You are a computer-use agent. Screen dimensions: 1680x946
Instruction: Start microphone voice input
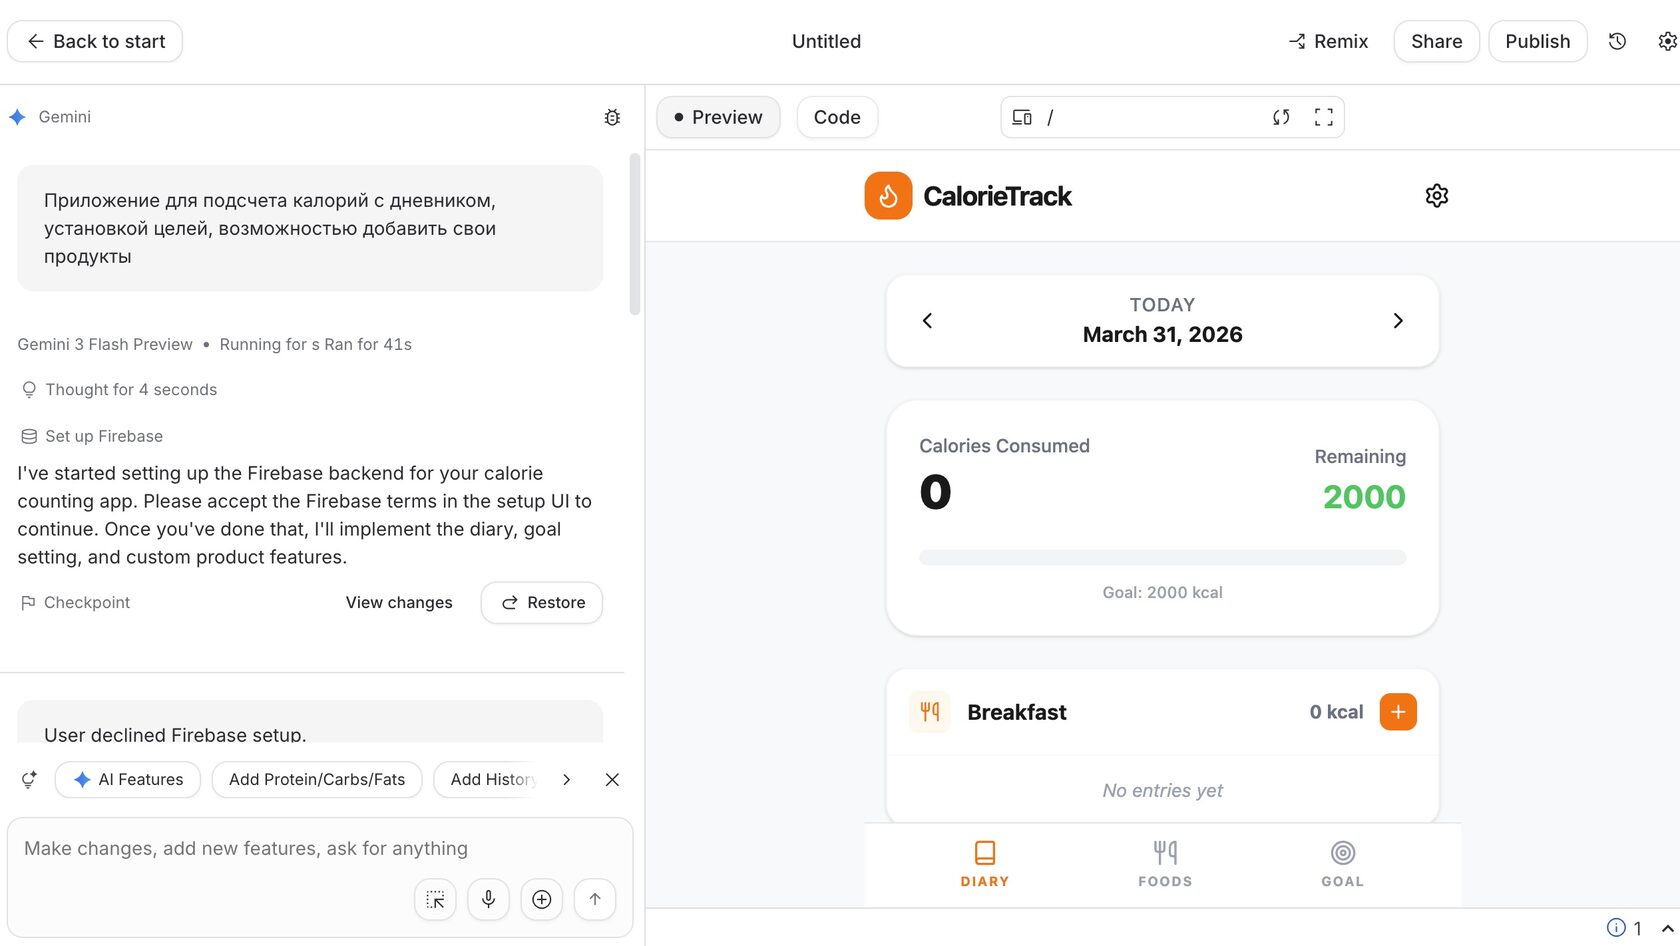(x=488, y=899)
